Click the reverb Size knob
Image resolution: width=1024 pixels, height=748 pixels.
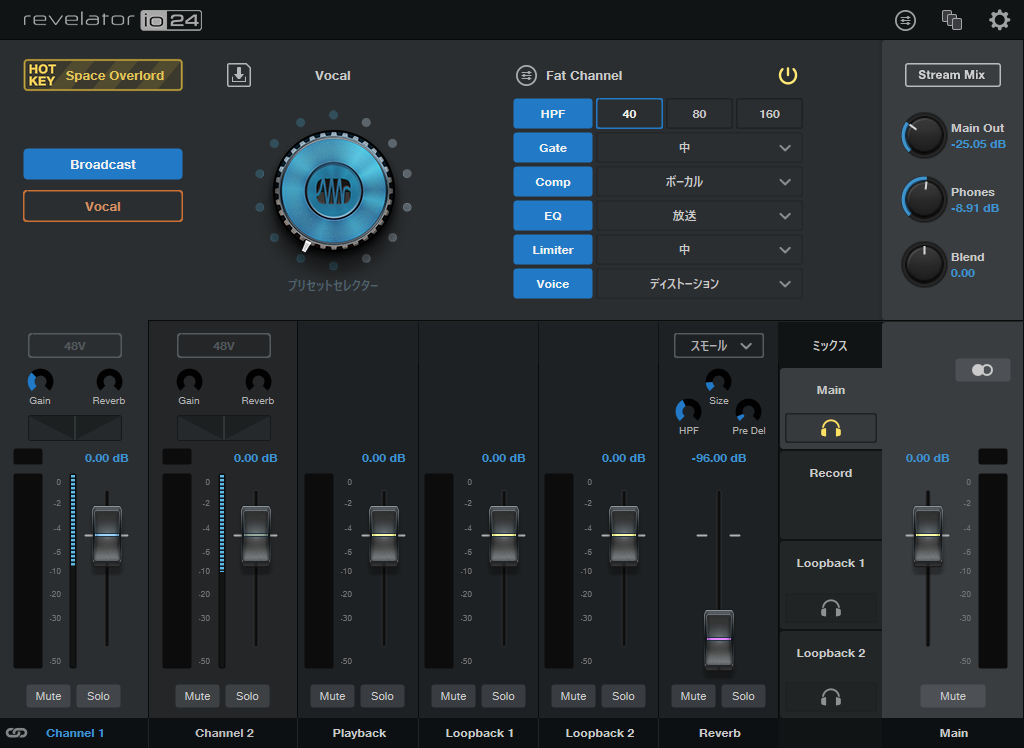point(718,382)
